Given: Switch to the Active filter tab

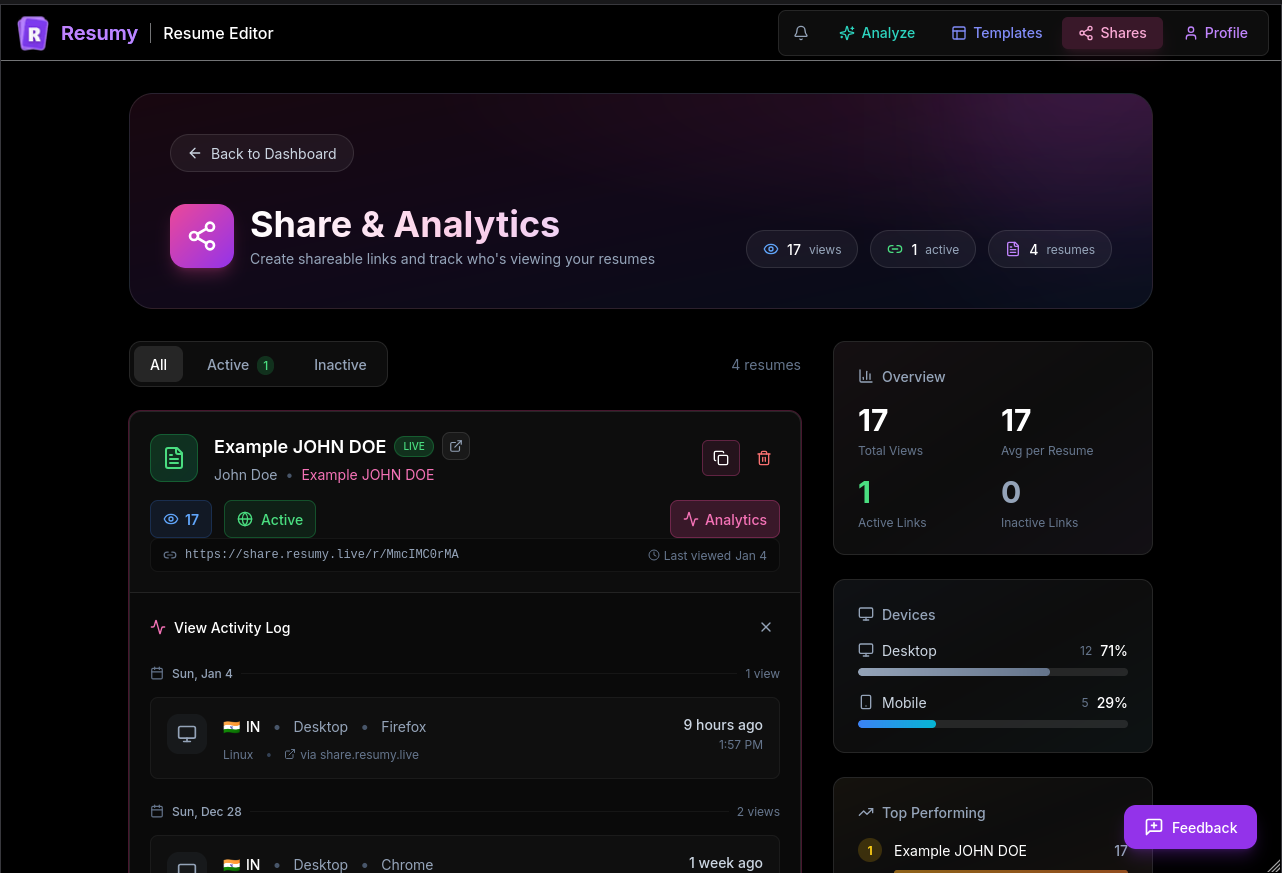Looking at the screenshot, I should pyautogui.click(x=239, y=365).
